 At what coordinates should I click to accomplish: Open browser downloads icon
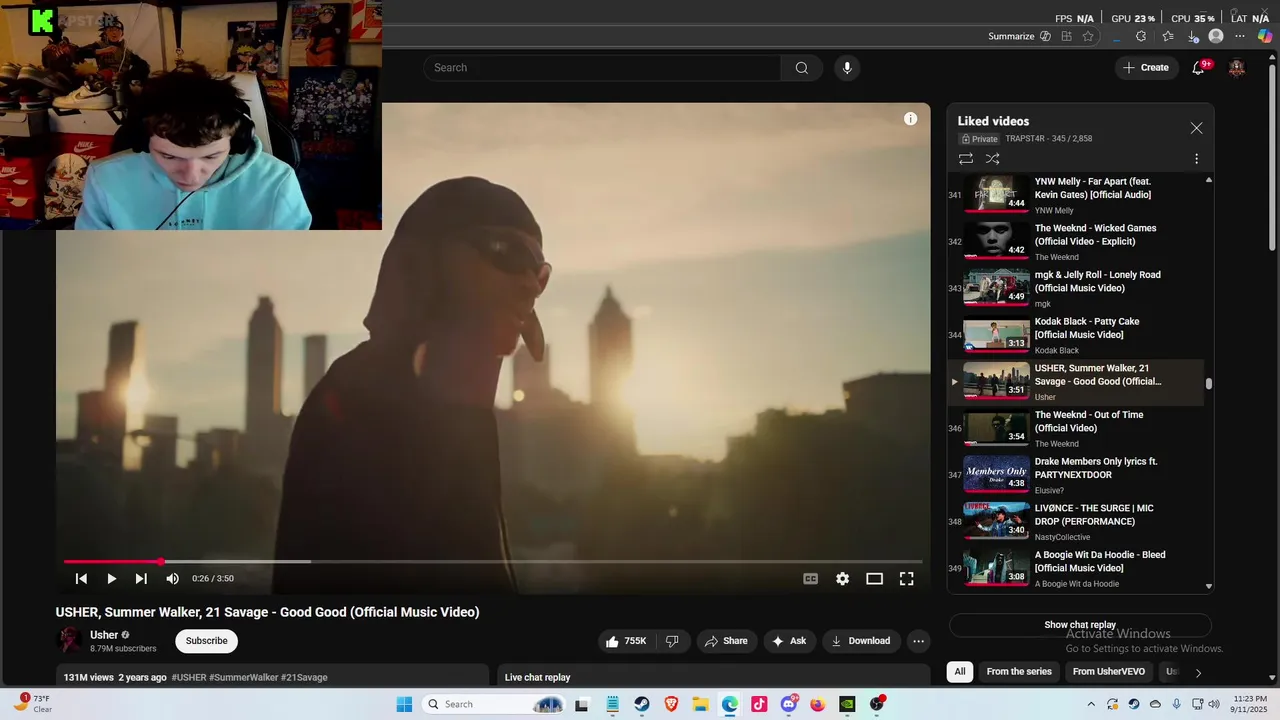(1193, 36)
